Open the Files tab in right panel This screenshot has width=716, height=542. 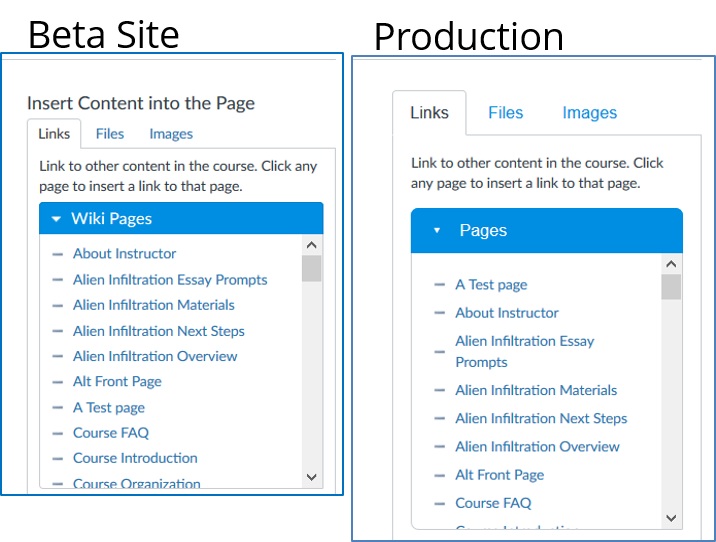505,113
